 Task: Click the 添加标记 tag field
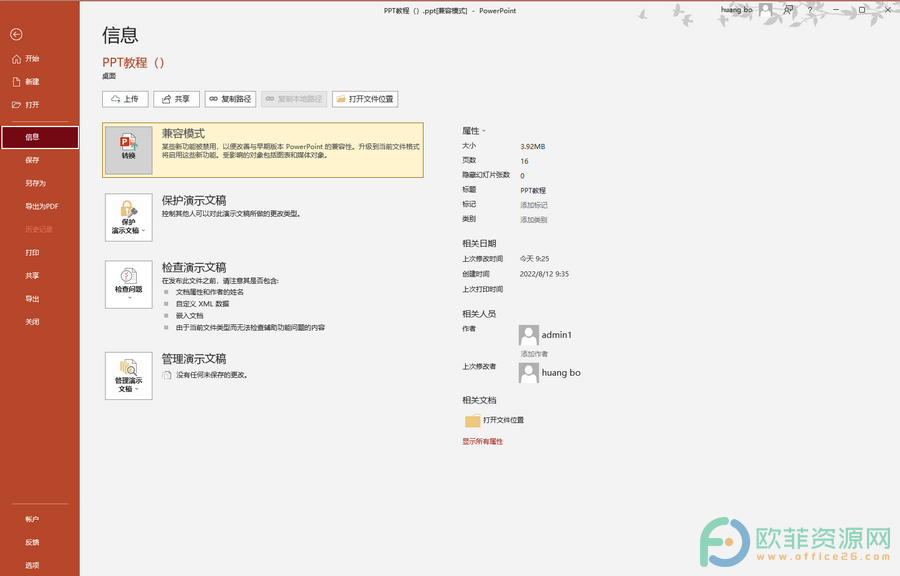tap(534, 205)
